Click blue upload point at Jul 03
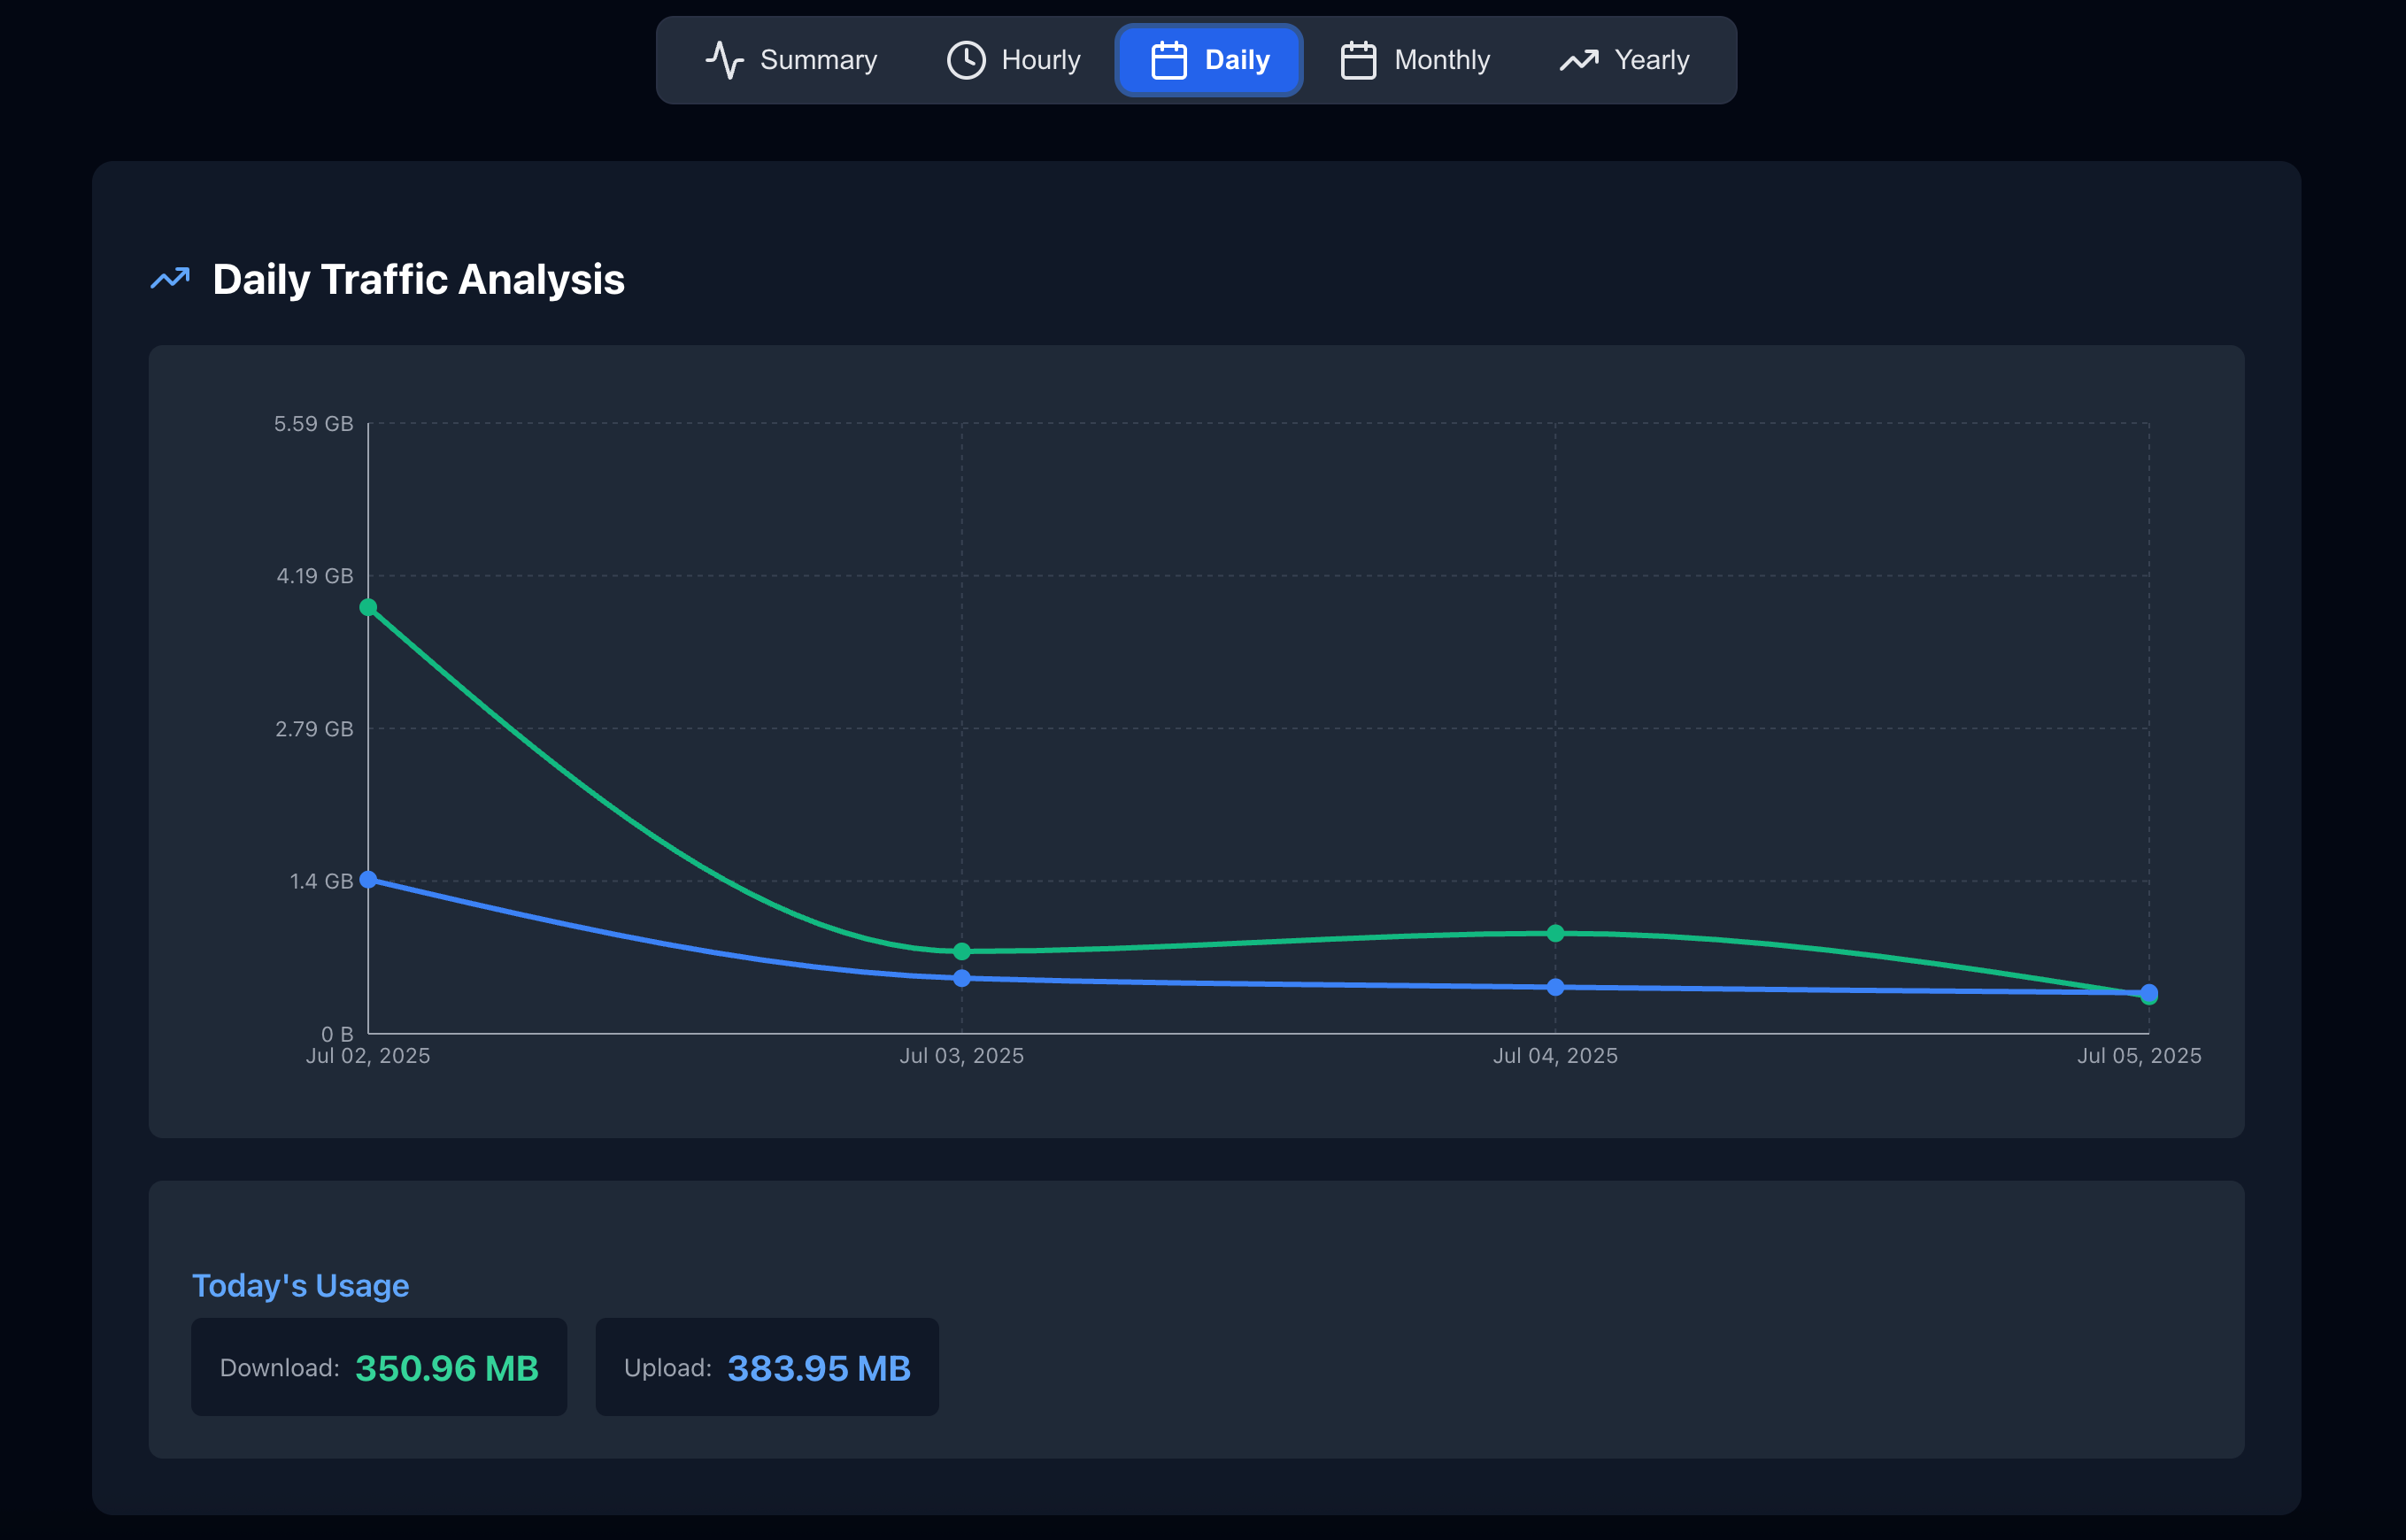This screenshot has height=1540, width=2406. pos(961,978)
